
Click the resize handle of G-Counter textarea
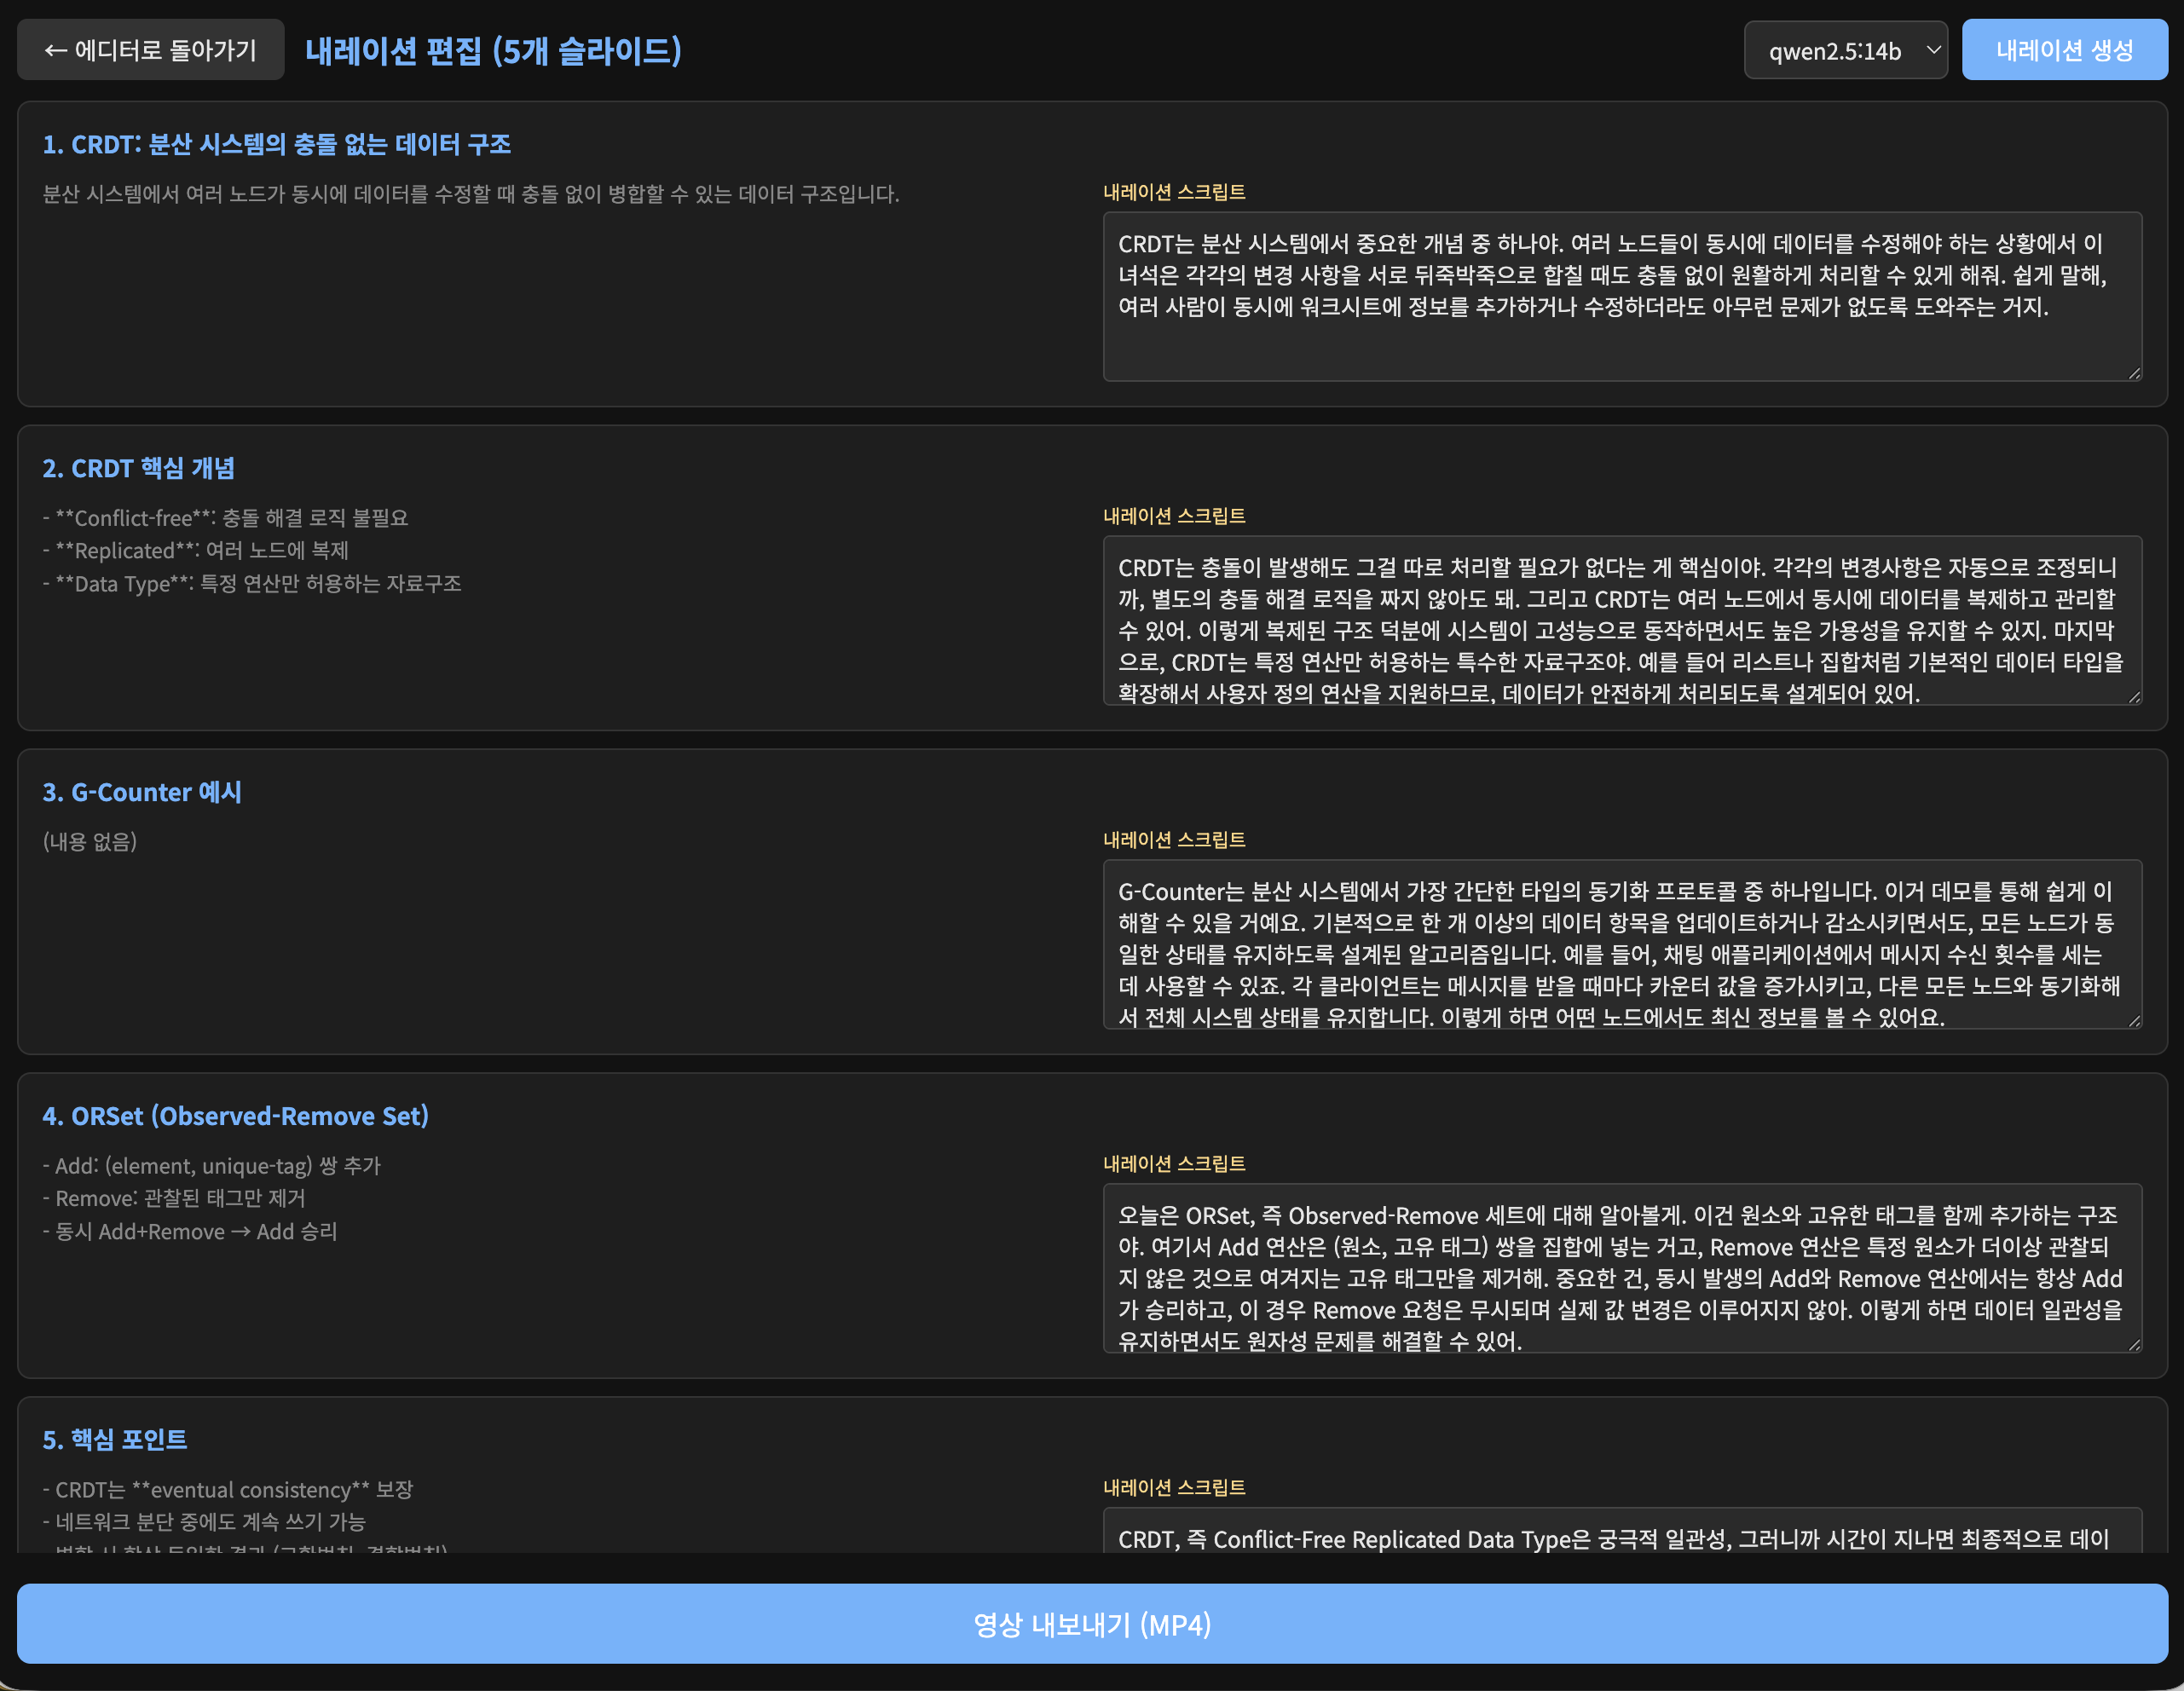point(2134,1021)
